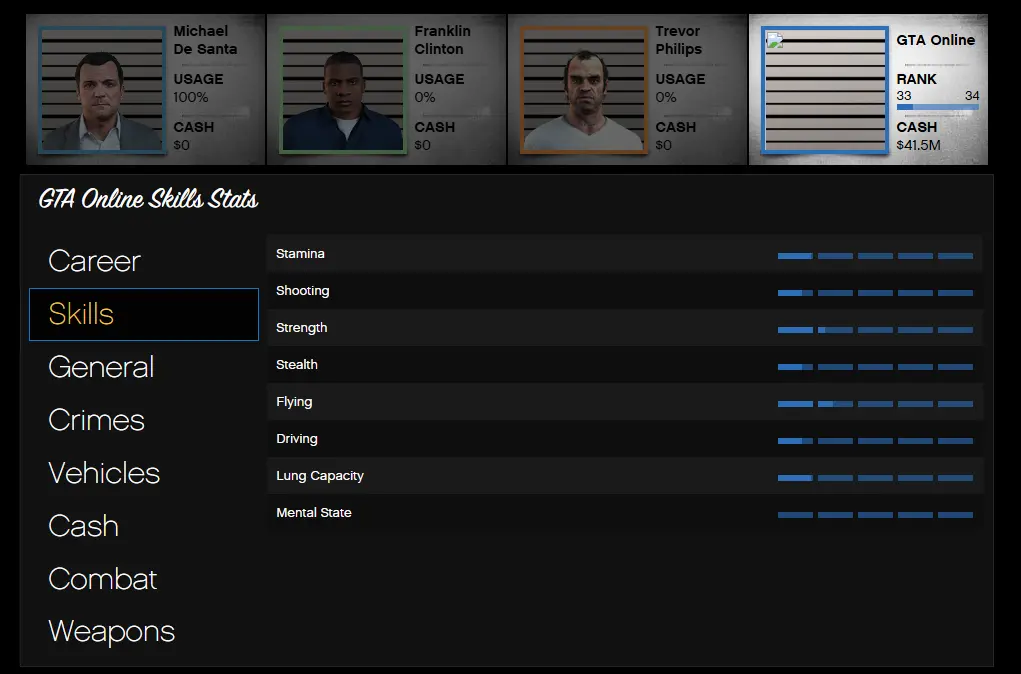Open the Skills stats section
The image size is (1021, 674).
pos(144,315)
